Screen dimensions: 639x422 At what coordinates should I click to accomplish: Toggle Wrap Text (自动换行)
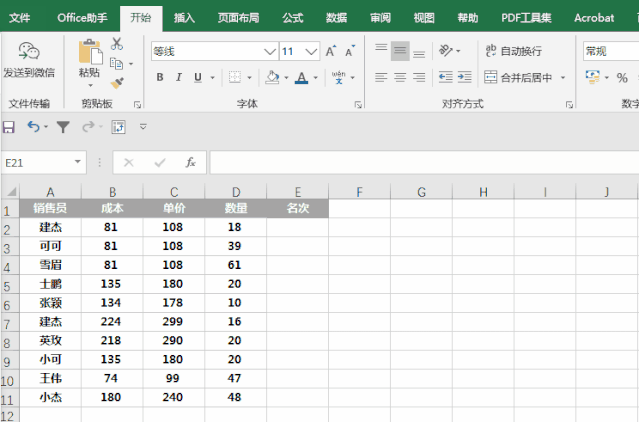[513, 51]
